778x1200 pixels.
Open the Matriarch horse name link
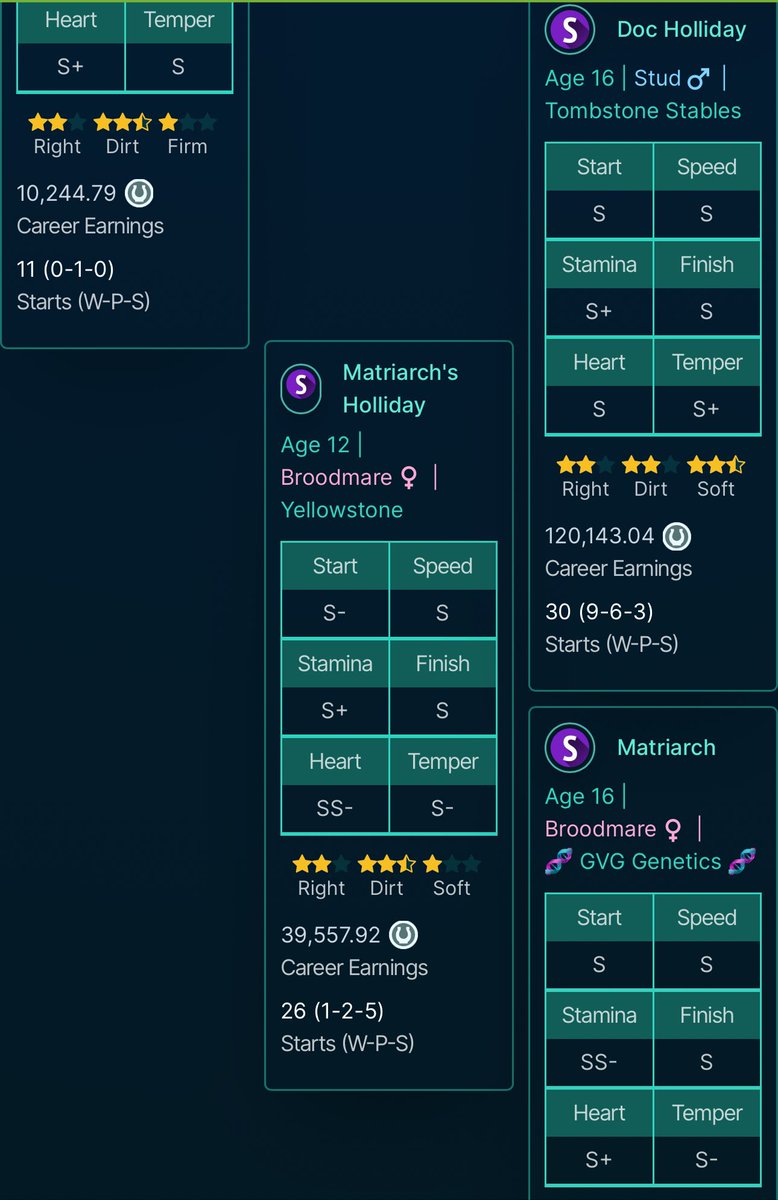click(x=666, y=747)
